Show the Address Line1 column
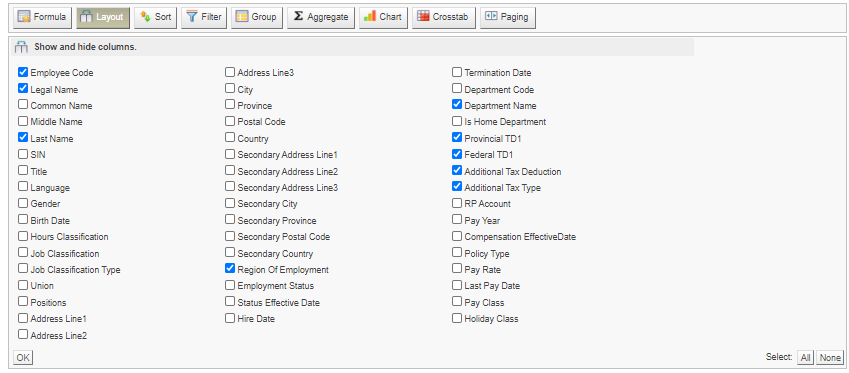This screenshot has height=373, width=849. (x=23, y=318)
